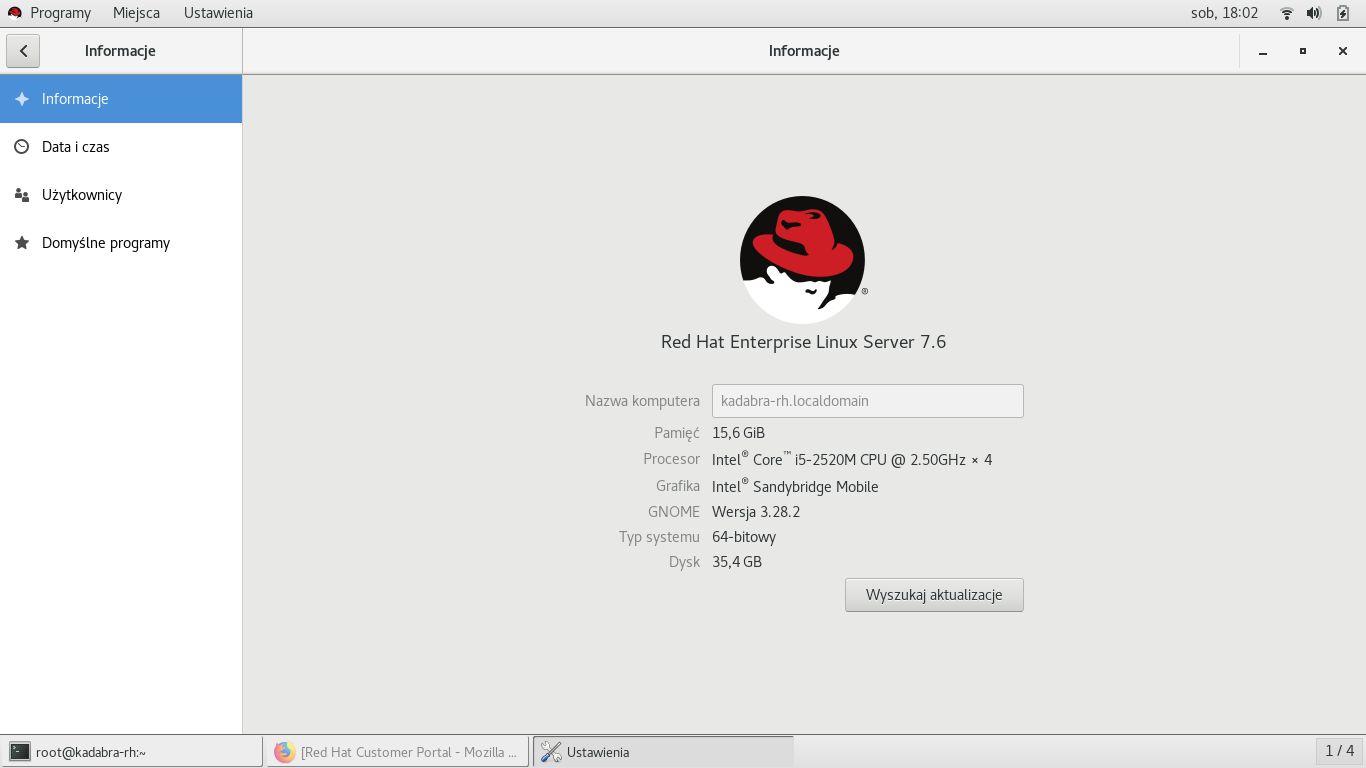The image size is (1366, 768).
Task: Click the terminal icon in taskbar
Action: (20, 752)
